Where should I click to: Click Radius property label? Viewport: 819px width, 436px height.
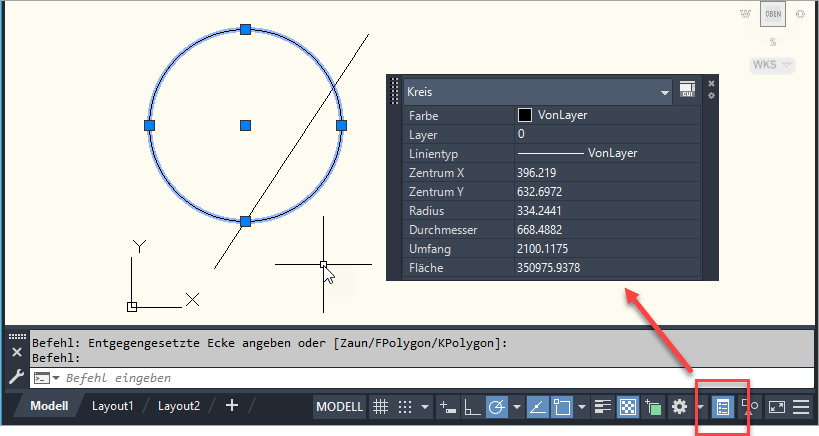point(426,211)
